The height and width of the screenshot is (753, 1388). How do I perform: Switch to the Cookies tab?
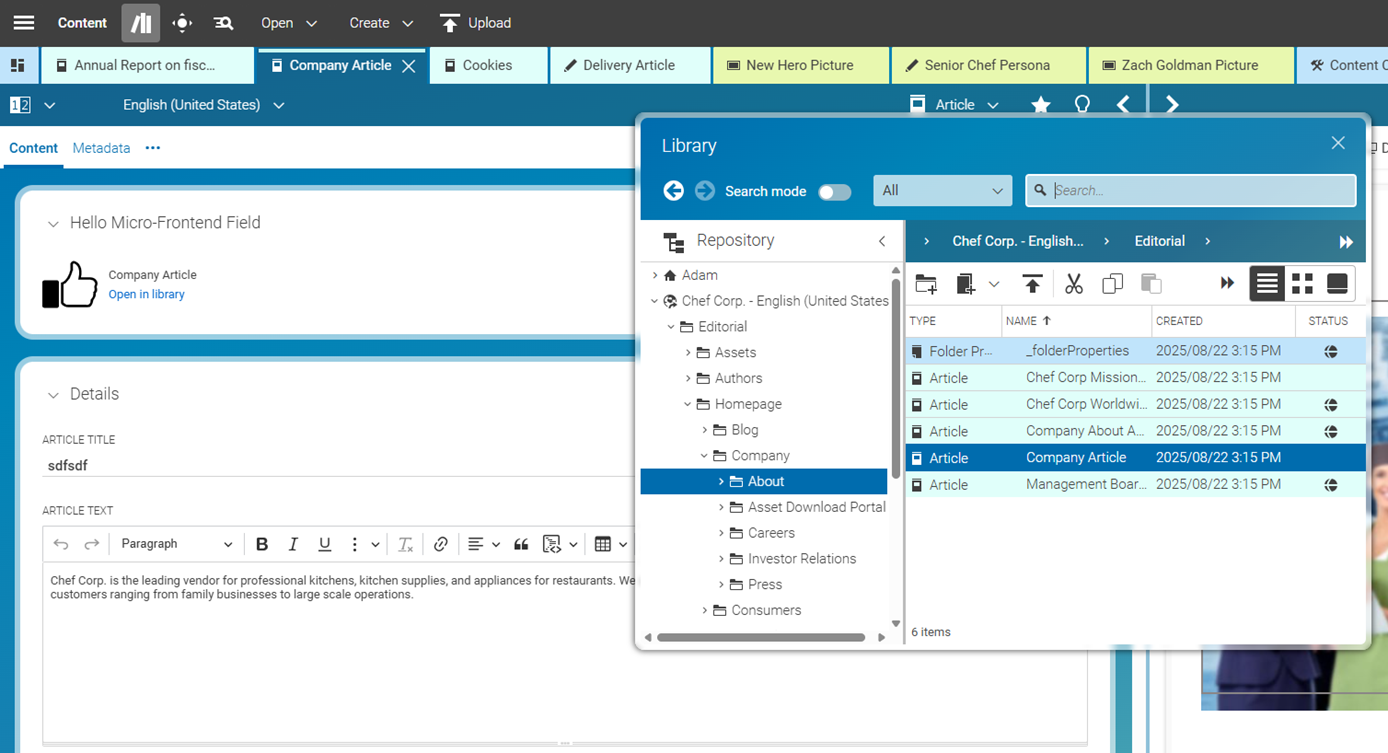[x=488, y=64]
